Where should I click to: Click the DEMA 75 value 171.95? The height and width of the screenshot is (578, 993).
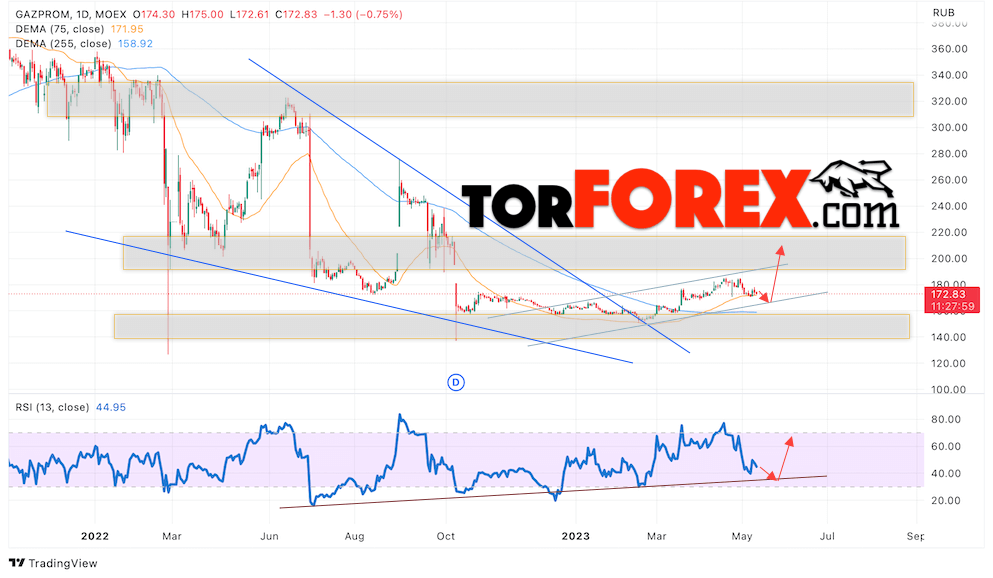click(127, 29)
